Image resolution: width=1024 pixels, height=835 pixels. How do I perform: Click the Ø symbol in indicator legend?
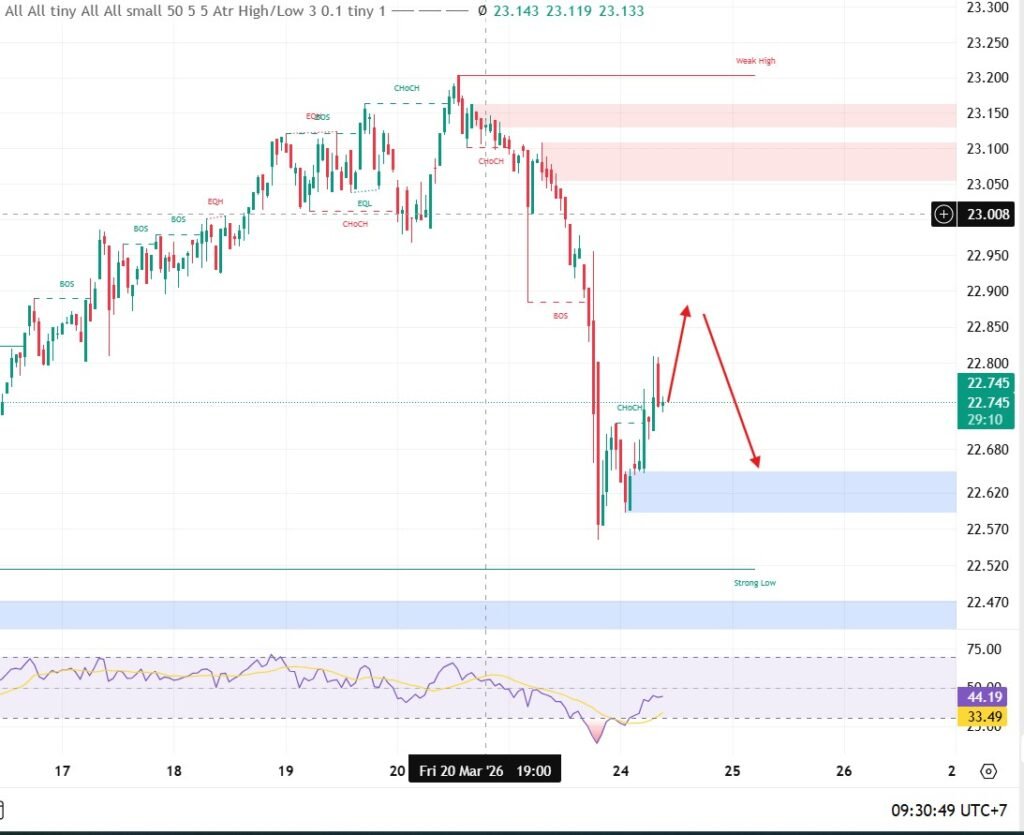(x=482, y=10)
